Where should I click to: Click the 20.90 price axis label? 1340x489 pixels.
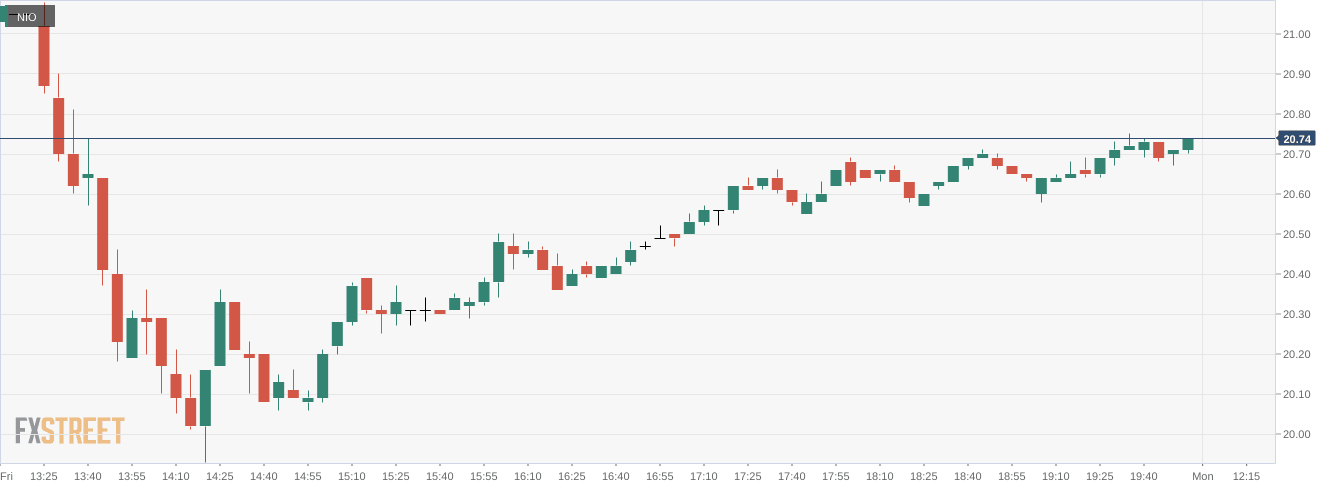pos(1296,74)
